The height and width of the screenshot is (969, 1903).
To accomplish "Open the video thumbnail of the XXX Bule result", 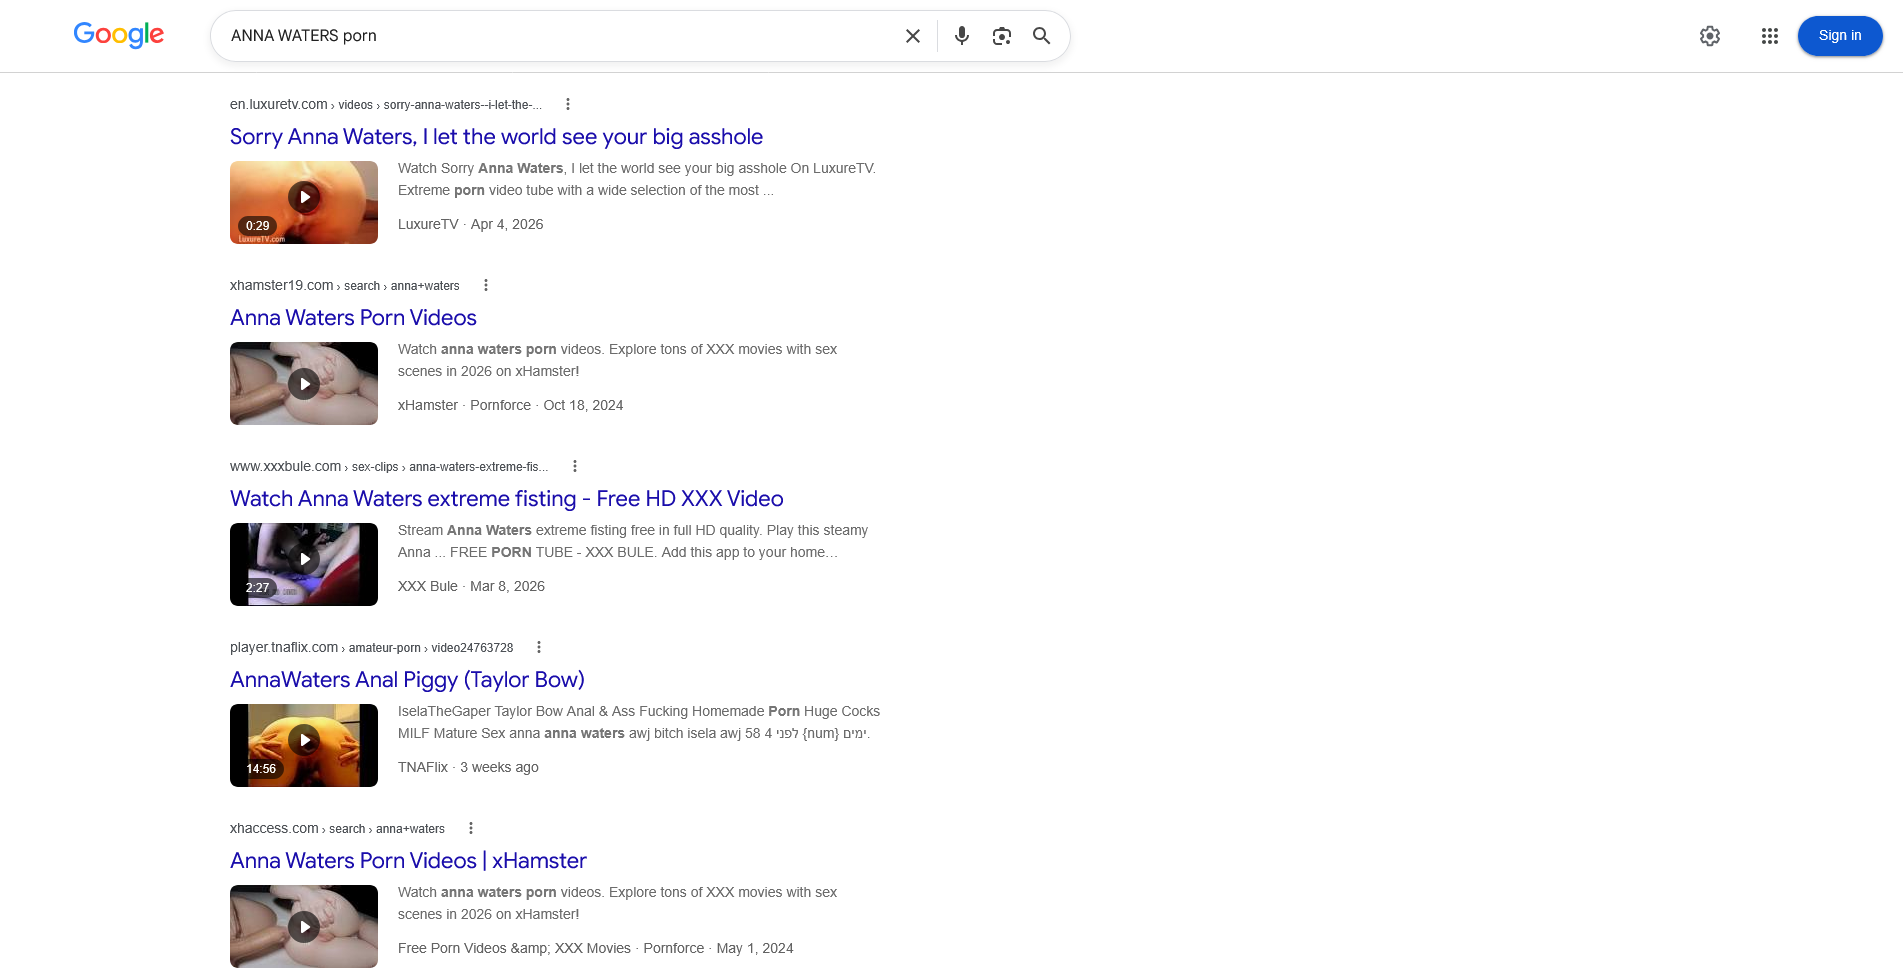I will point(304,564).
